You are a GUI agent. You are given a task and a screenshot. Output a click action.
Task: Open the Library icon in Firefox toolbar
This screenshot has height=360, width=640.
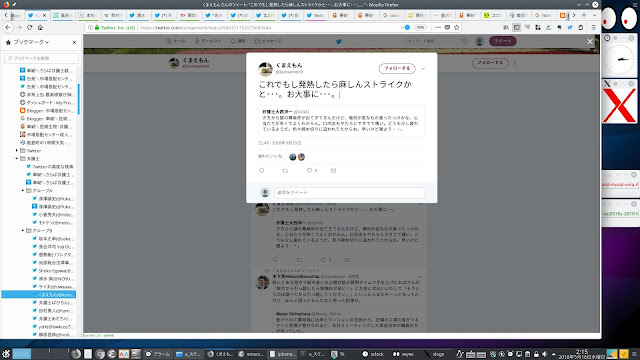506,27
